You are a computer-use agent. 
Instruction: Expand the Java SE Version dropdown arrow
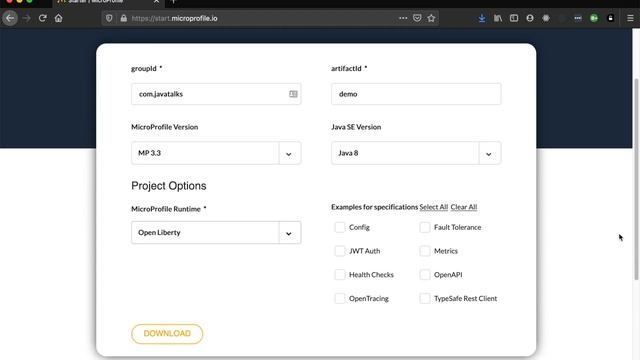[489, 153]
